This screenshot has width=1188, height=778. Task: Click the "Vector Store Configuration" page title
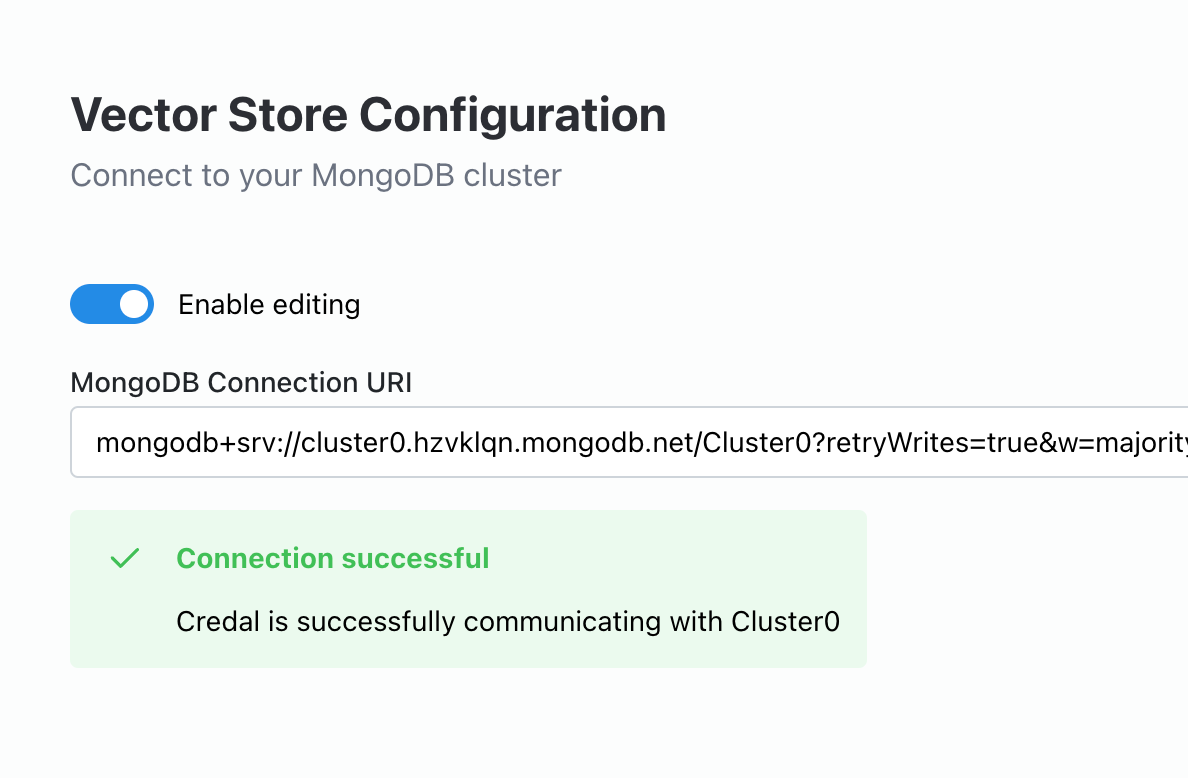[368, 115]
